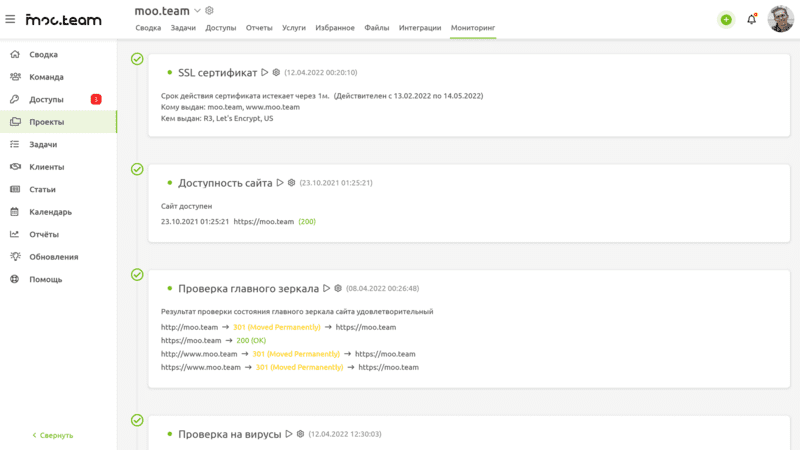800x450 pixels.
Task: Click the moo.team logo
Action: coord(64,20)
